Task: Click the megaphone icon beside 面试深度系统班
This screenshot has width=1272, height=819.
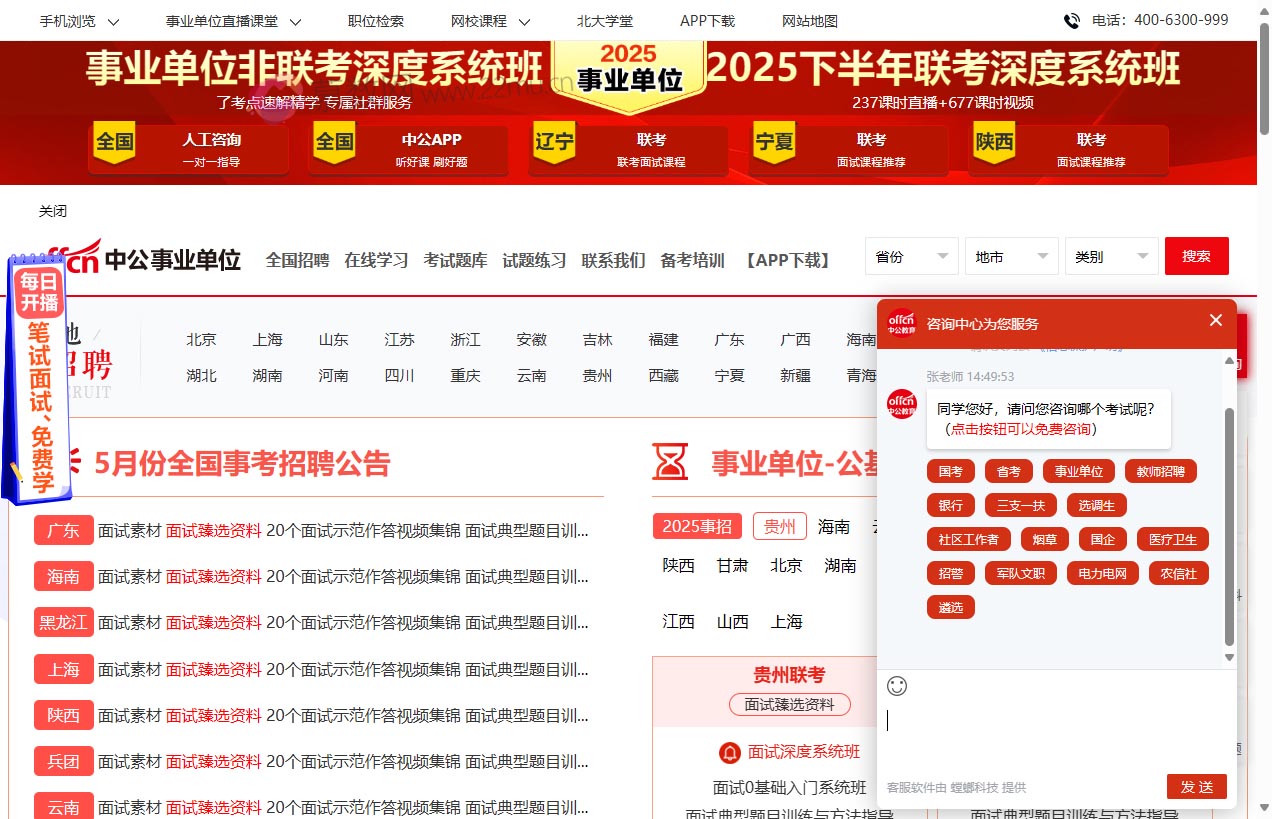Action: [x=729, y=753]
